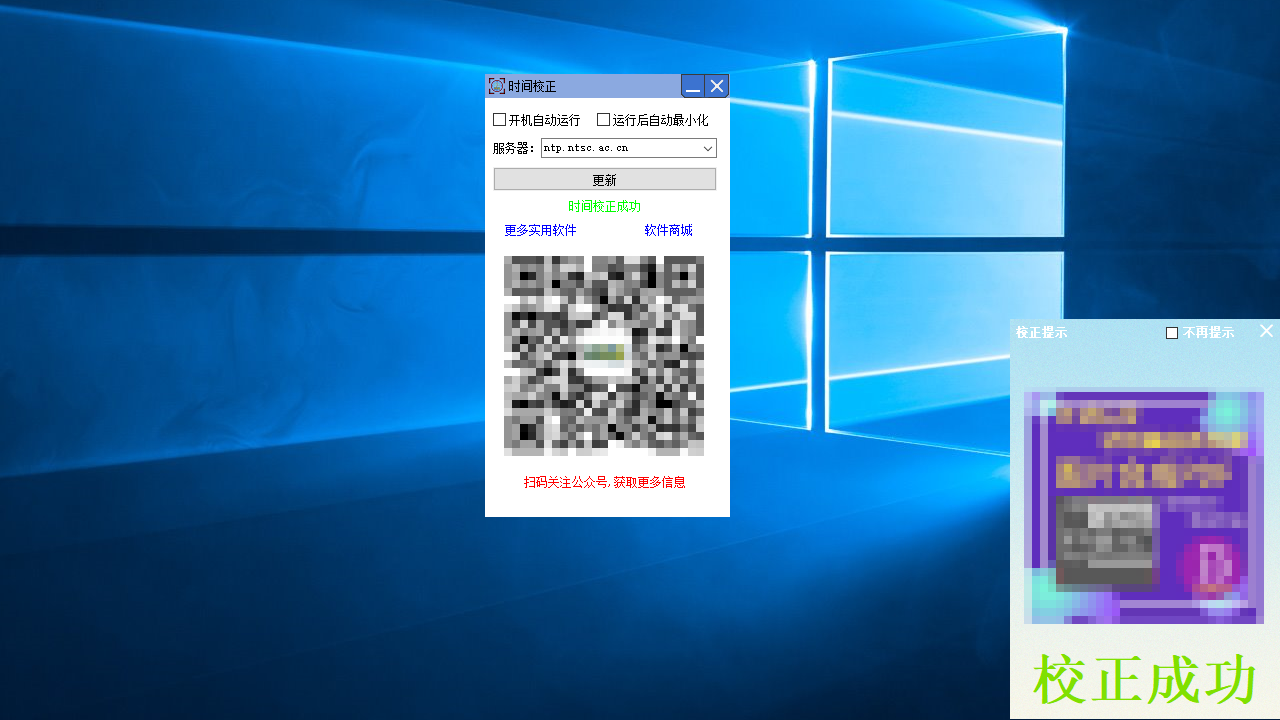This screenshot has width=1280, height=720.
Task: Click the QR code in the main window
Action: point(605,357)
